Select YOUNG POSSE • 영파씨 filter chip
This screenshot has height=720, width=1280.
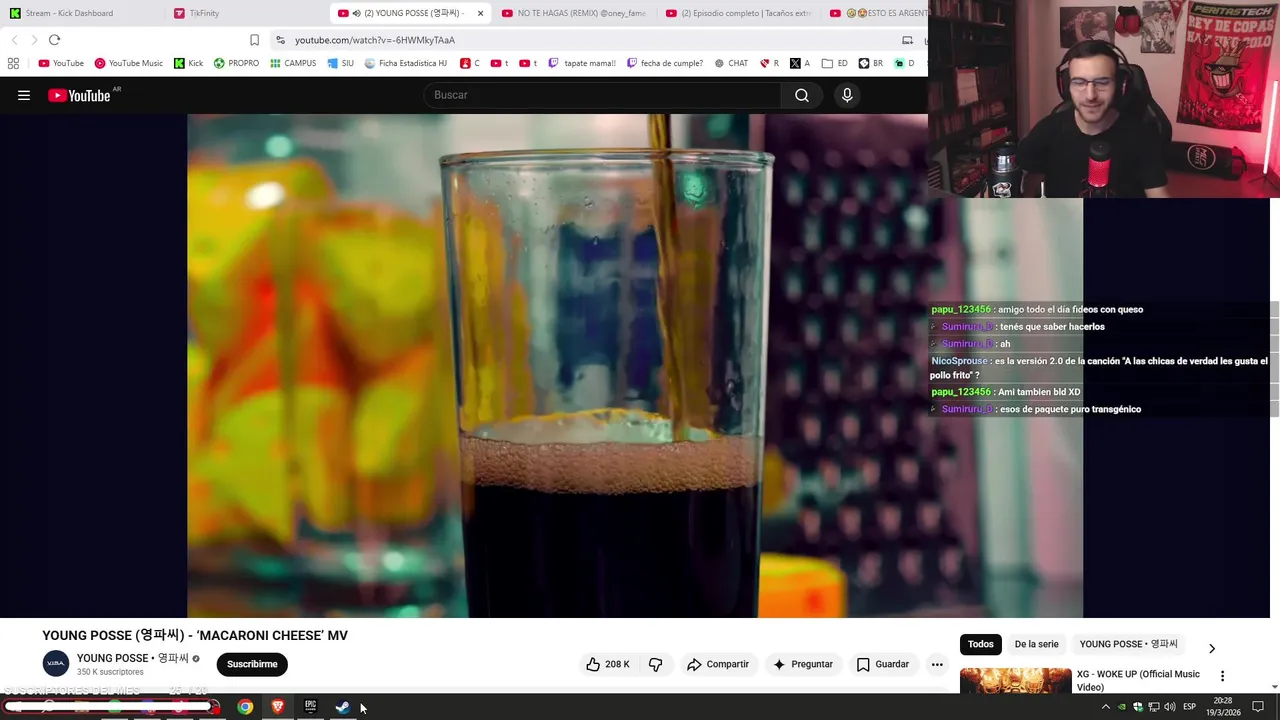click(1128, 644)
